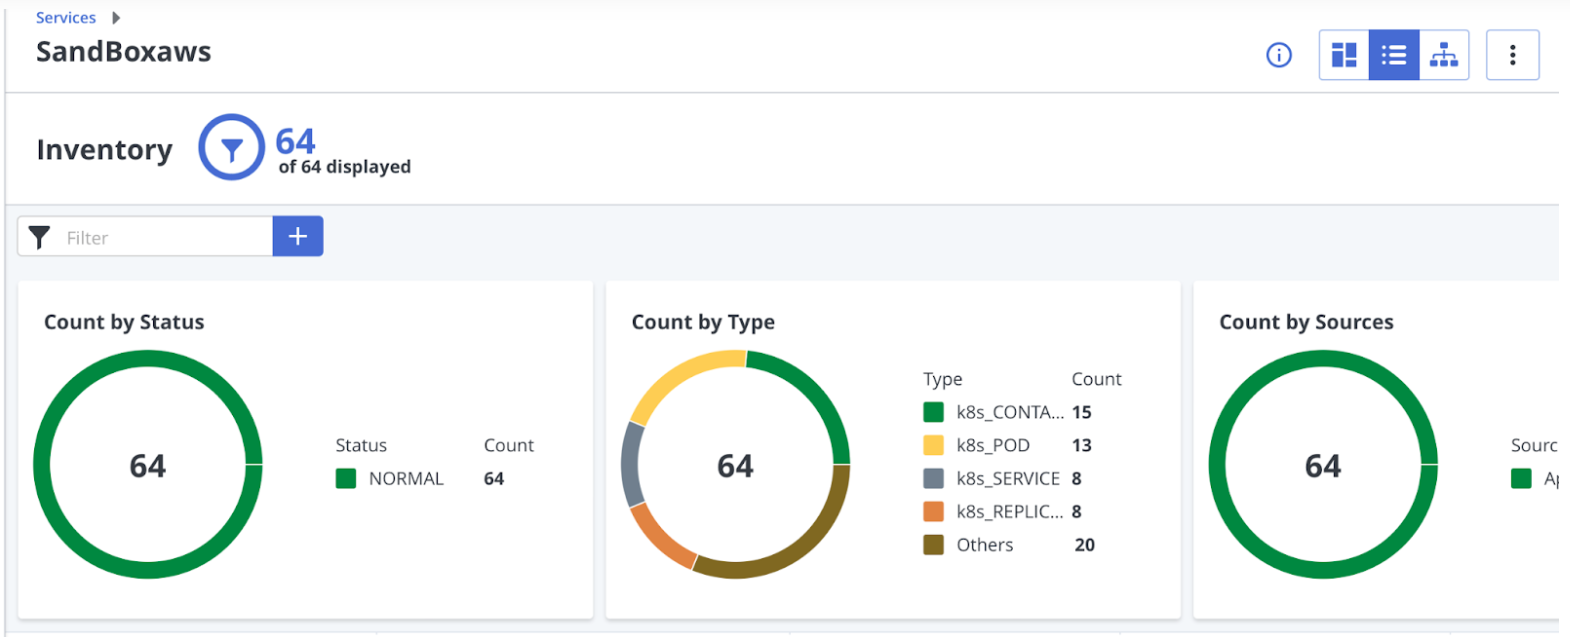The height and width of the screenshot is (637, 1570).
Task: Expand the Services breadcrumb arrow
Action: pyautogui.click(x=116, y=18)
